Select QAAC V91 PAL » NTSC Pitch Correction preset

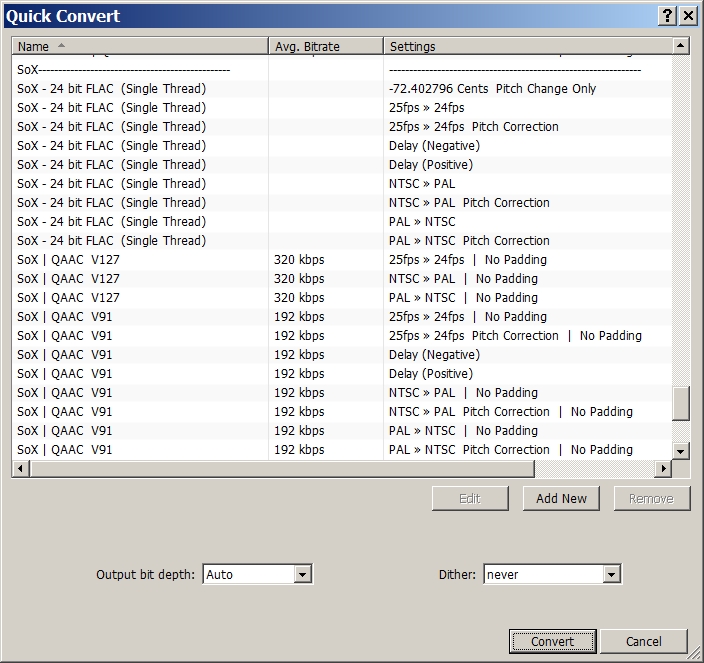pos(342,450)
